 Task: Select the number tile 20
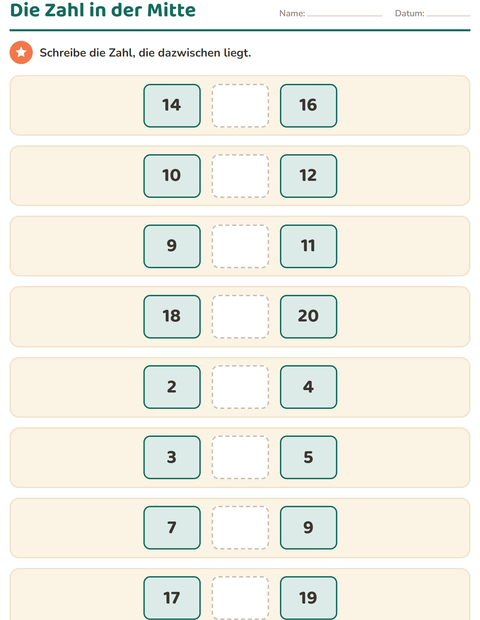pyautogui.click(x=308, y=317)
